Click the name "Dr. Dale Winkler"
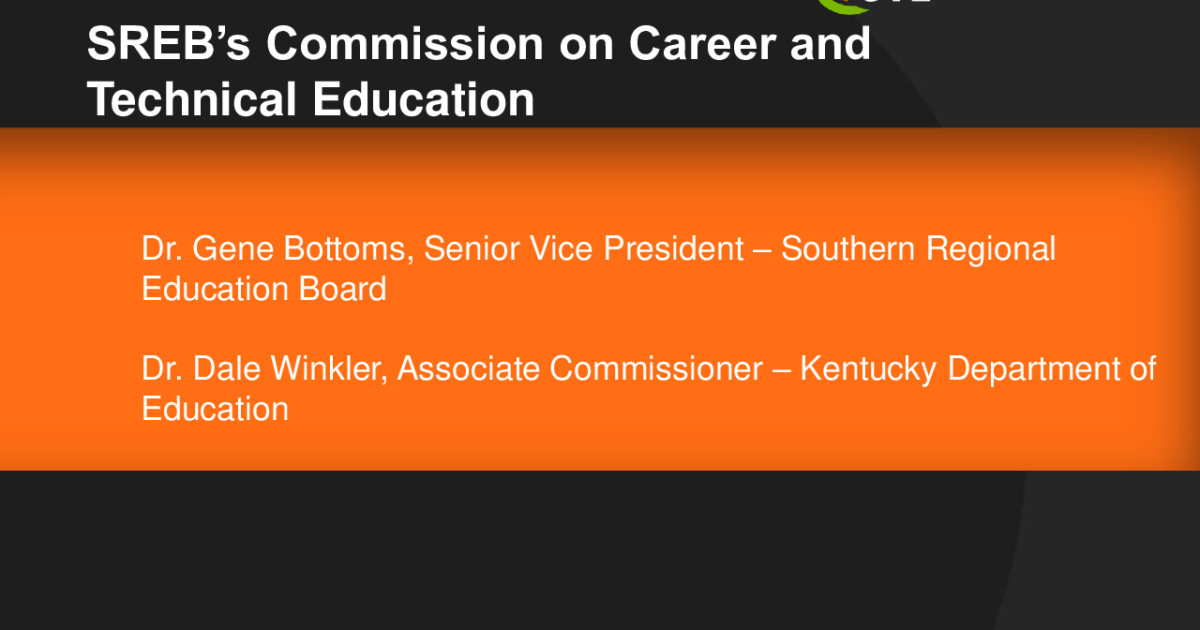This screenshot has width=1200, height=630. point(264,369)
